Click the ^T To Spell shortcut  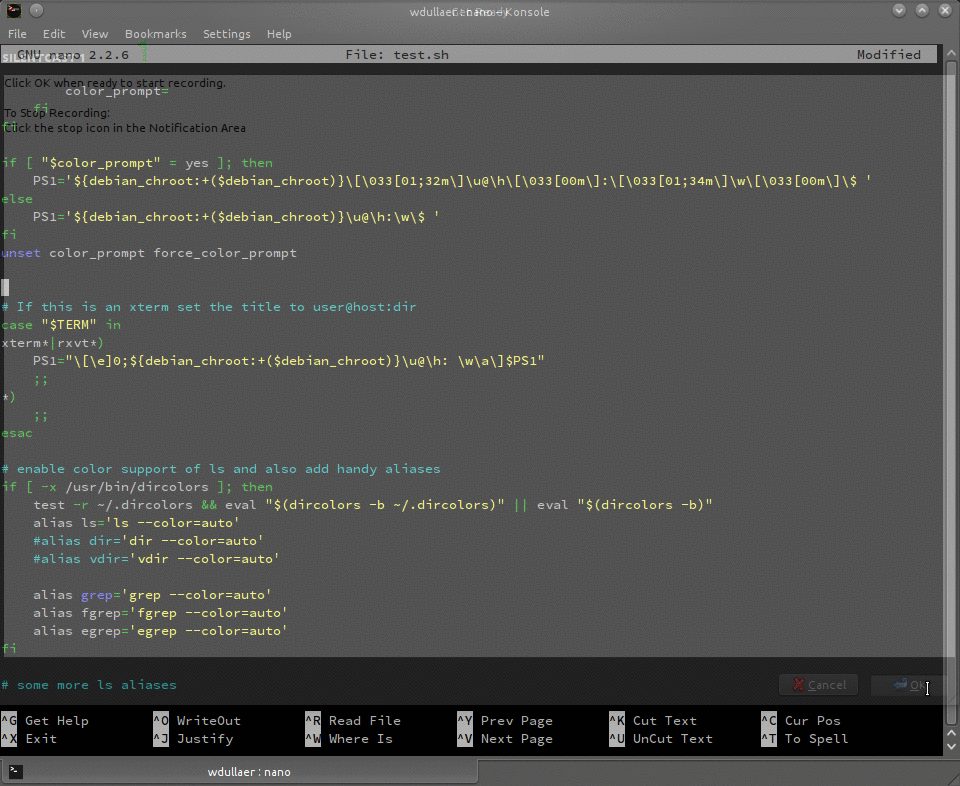pyautogui.click(x=804, y=739)
